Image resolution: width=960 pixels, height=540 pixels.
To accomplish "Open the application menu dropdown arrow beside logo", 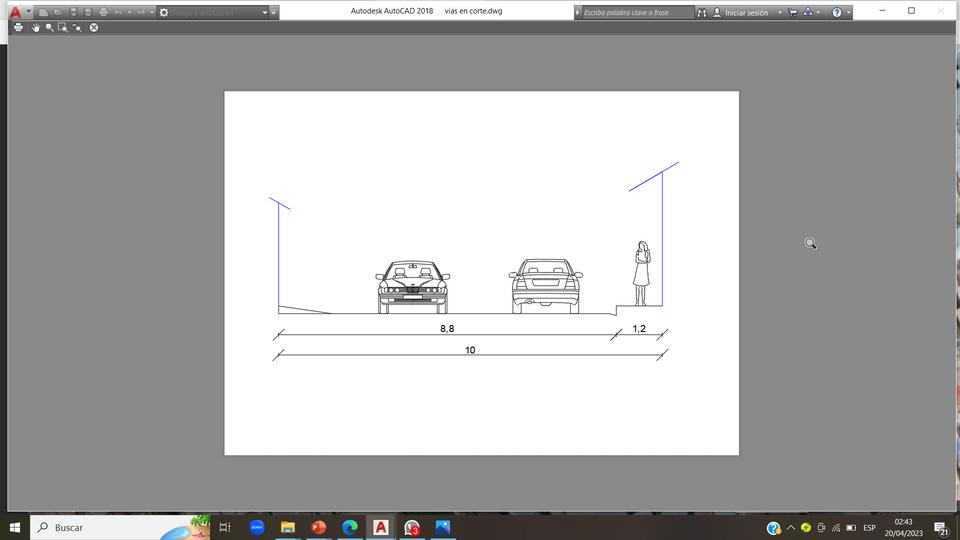I will tap(29, 12).
